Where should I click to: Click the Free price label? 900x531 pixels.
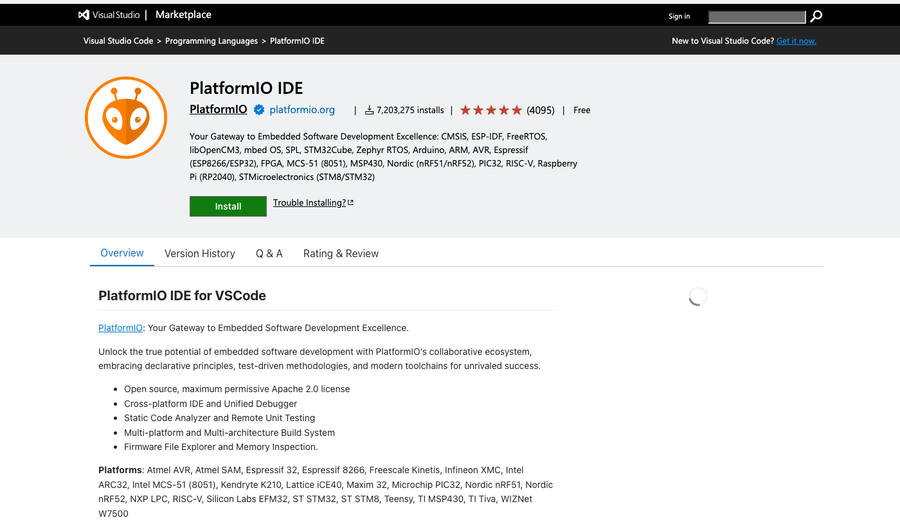(x=581, y=110)
